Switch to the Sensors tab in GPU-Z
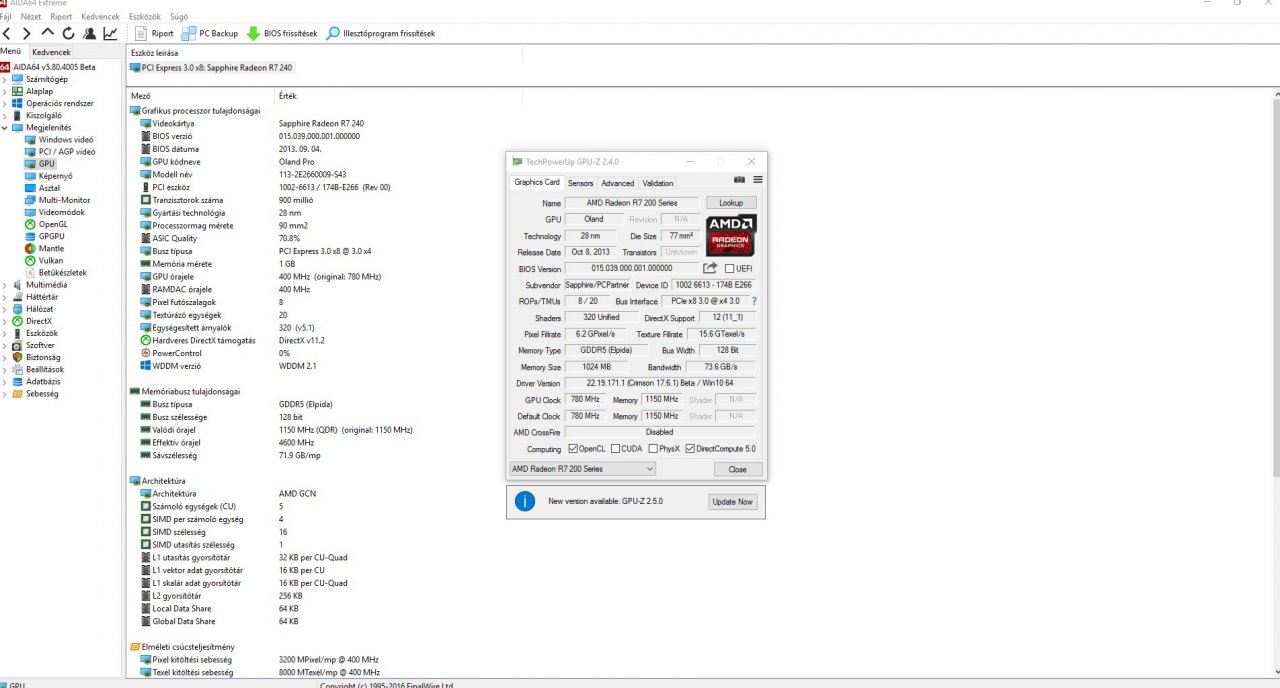Screen dimensions: 1280x688 (x=580, y=183)
